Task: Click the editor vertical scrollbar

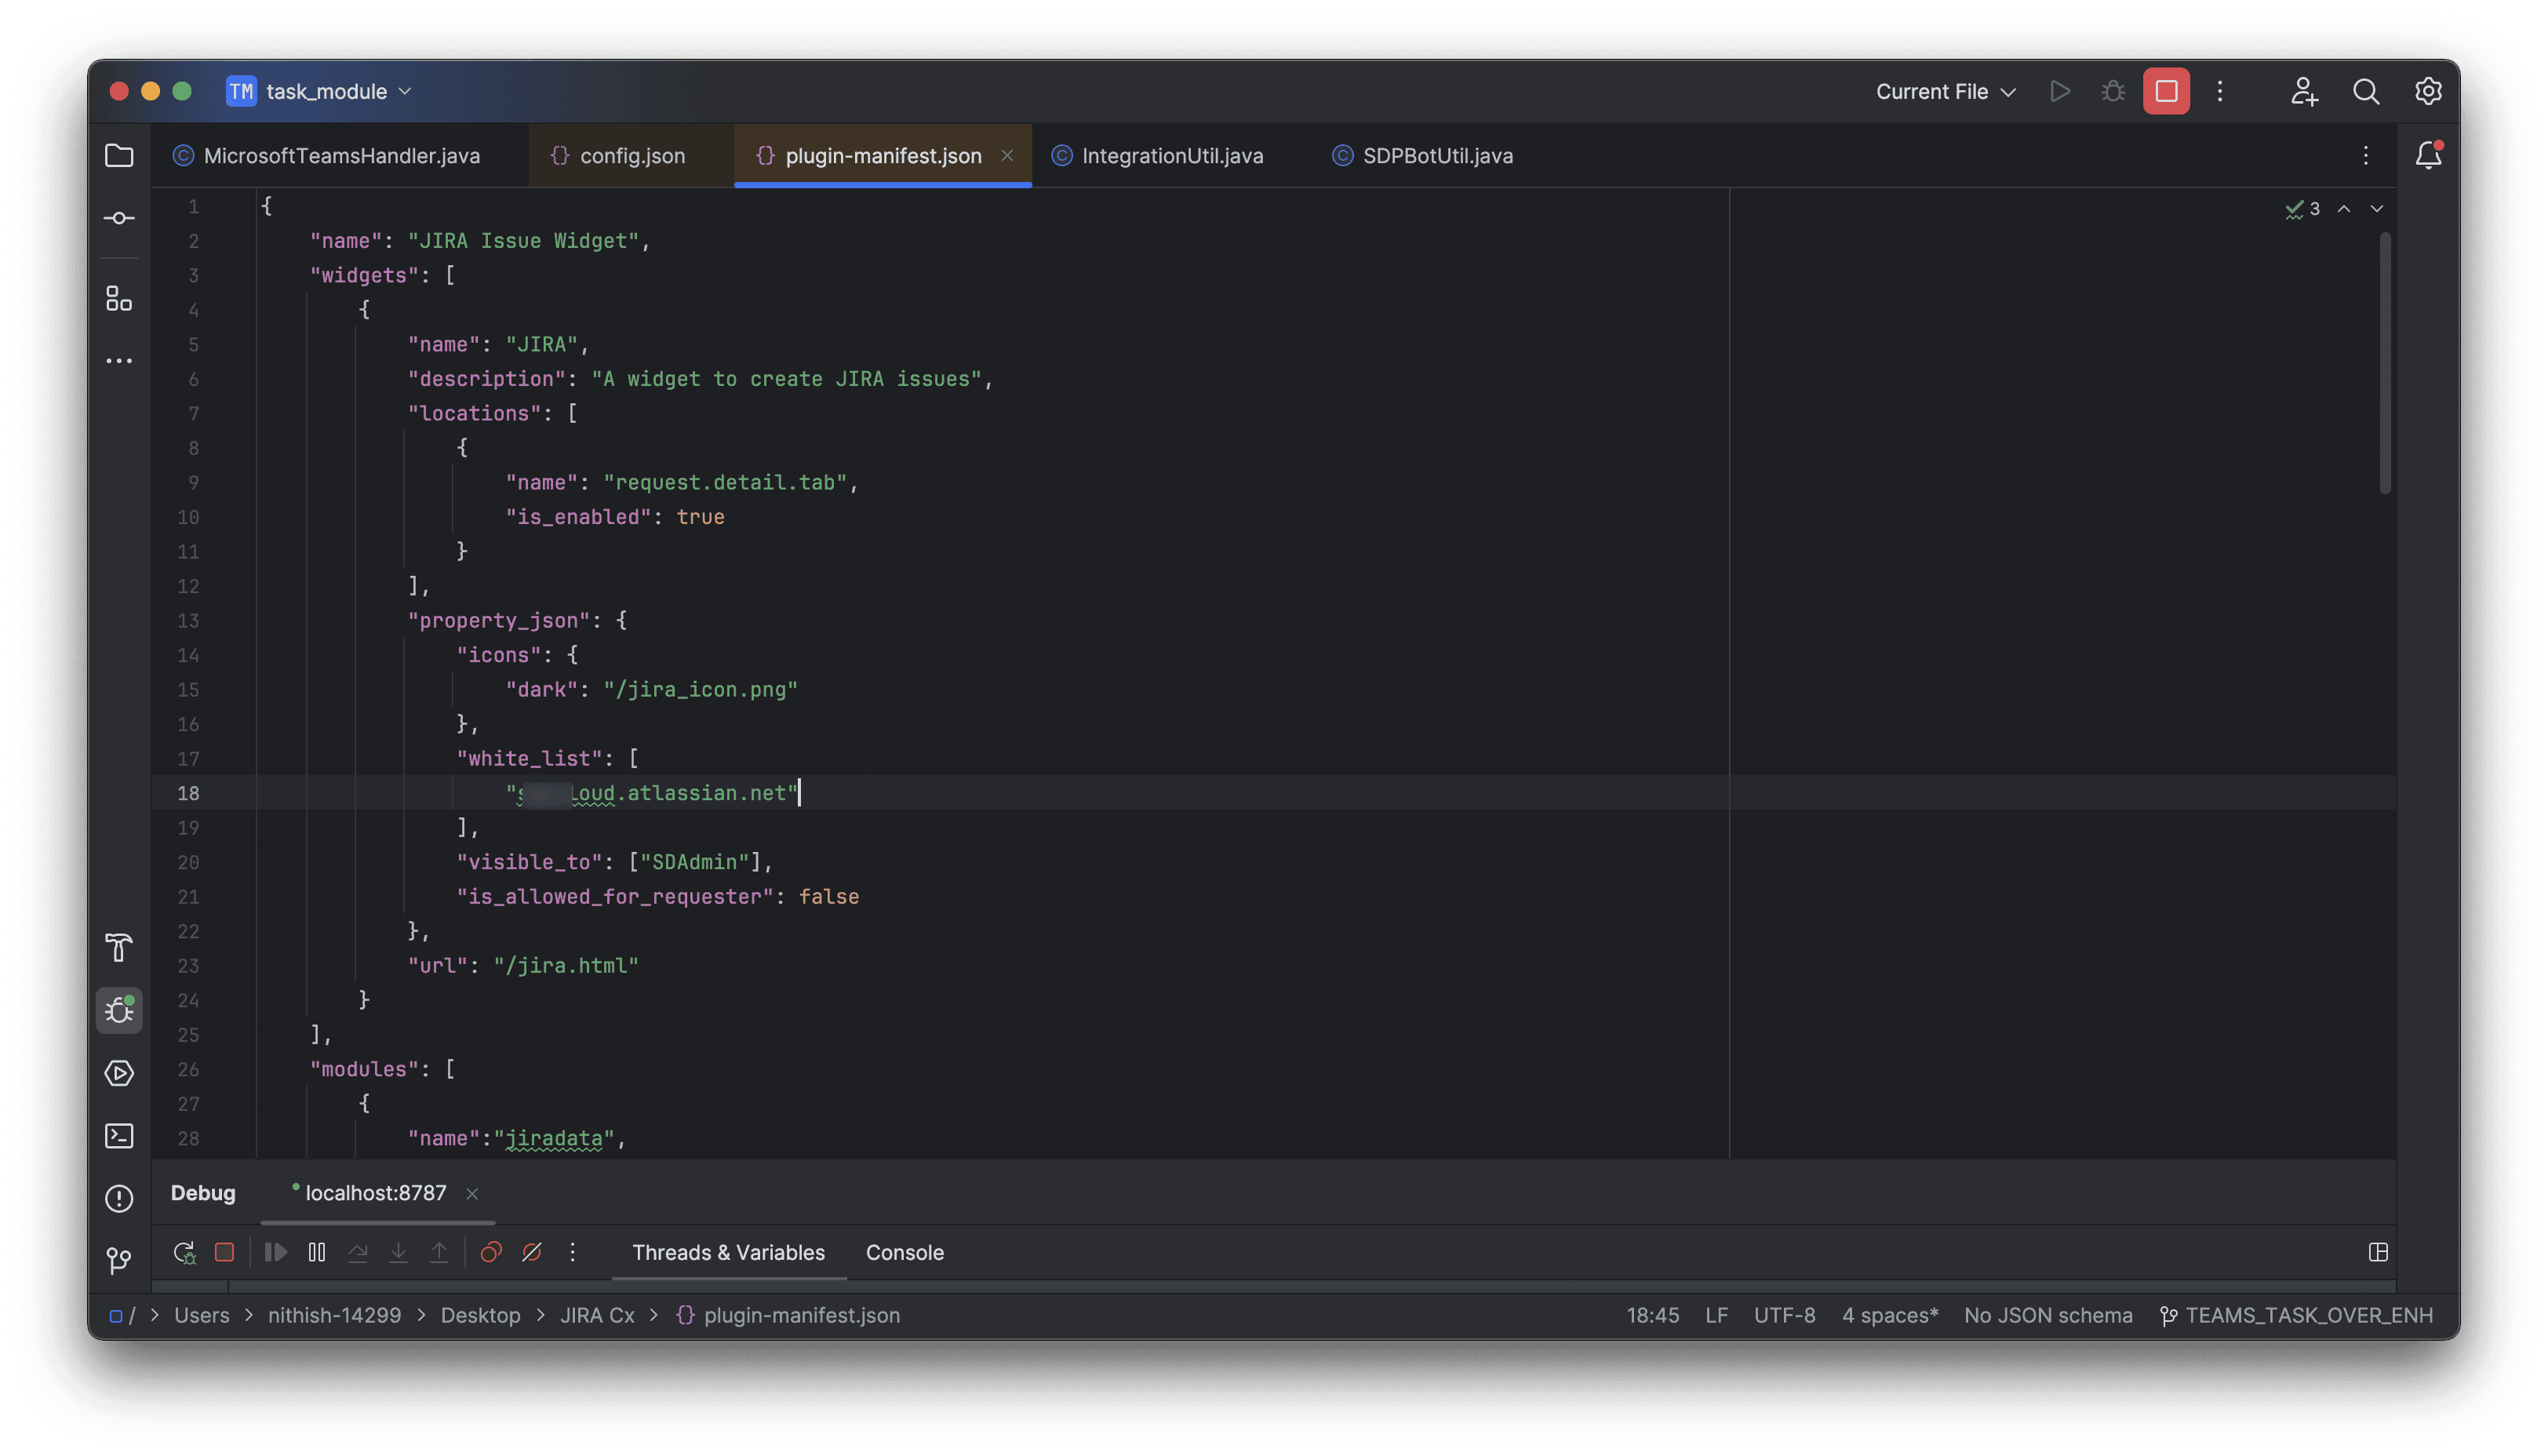Action: pos(2385,365)
